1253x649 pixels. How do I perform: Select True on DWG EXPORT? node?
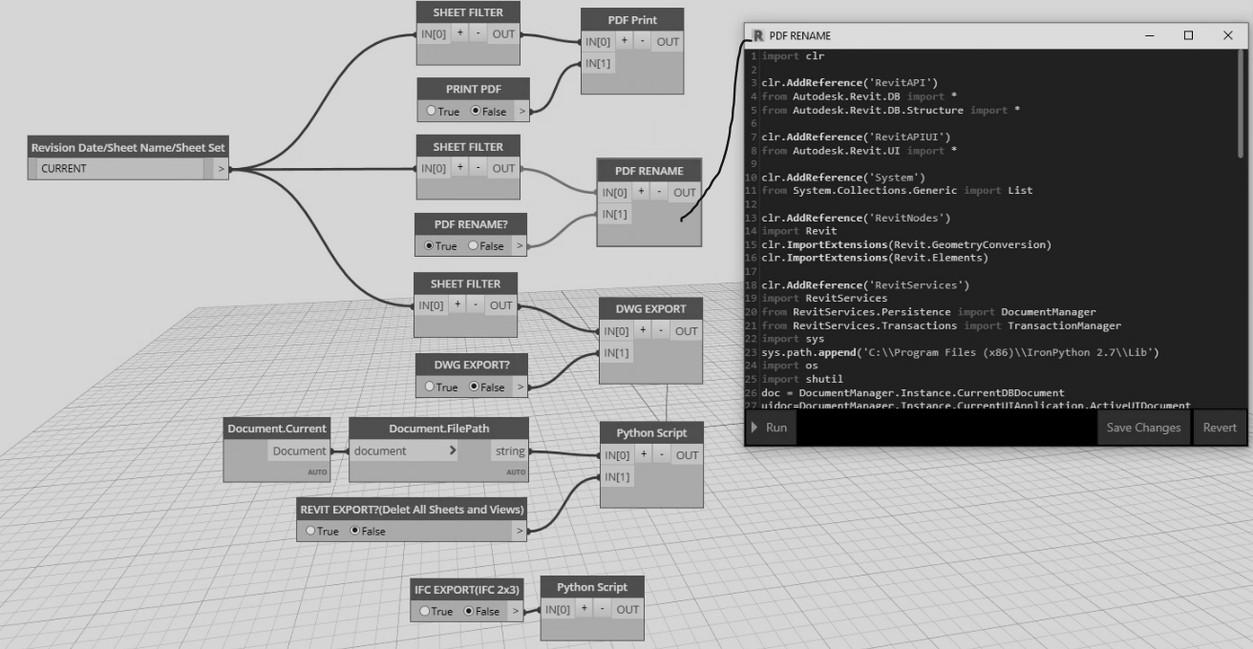point(429,386)
